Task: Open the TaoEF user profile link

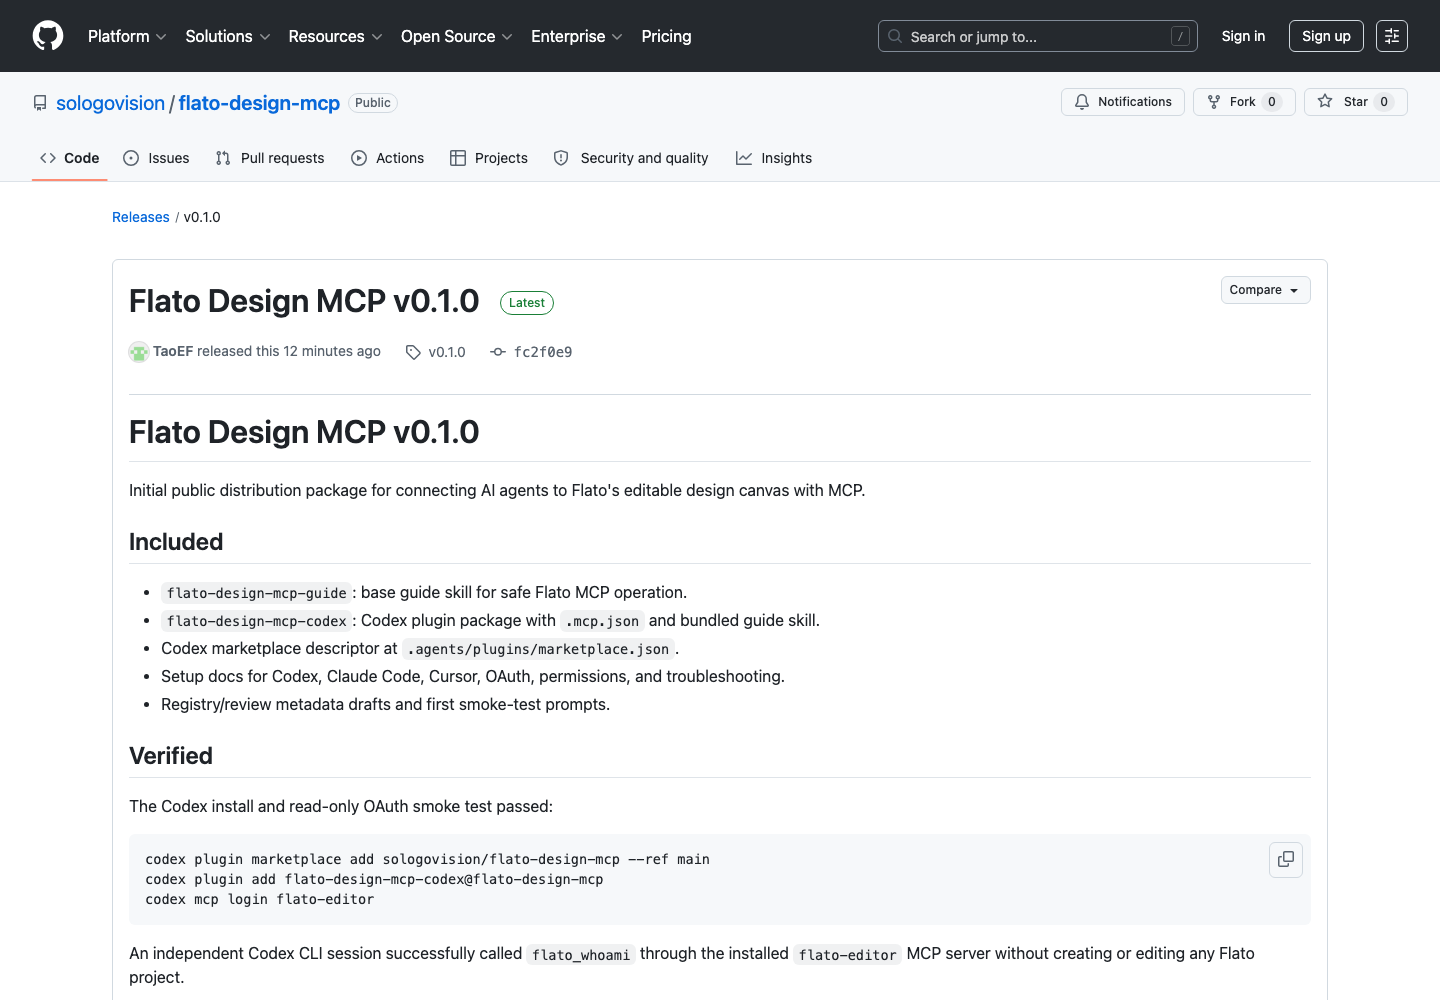Action: 173,351
